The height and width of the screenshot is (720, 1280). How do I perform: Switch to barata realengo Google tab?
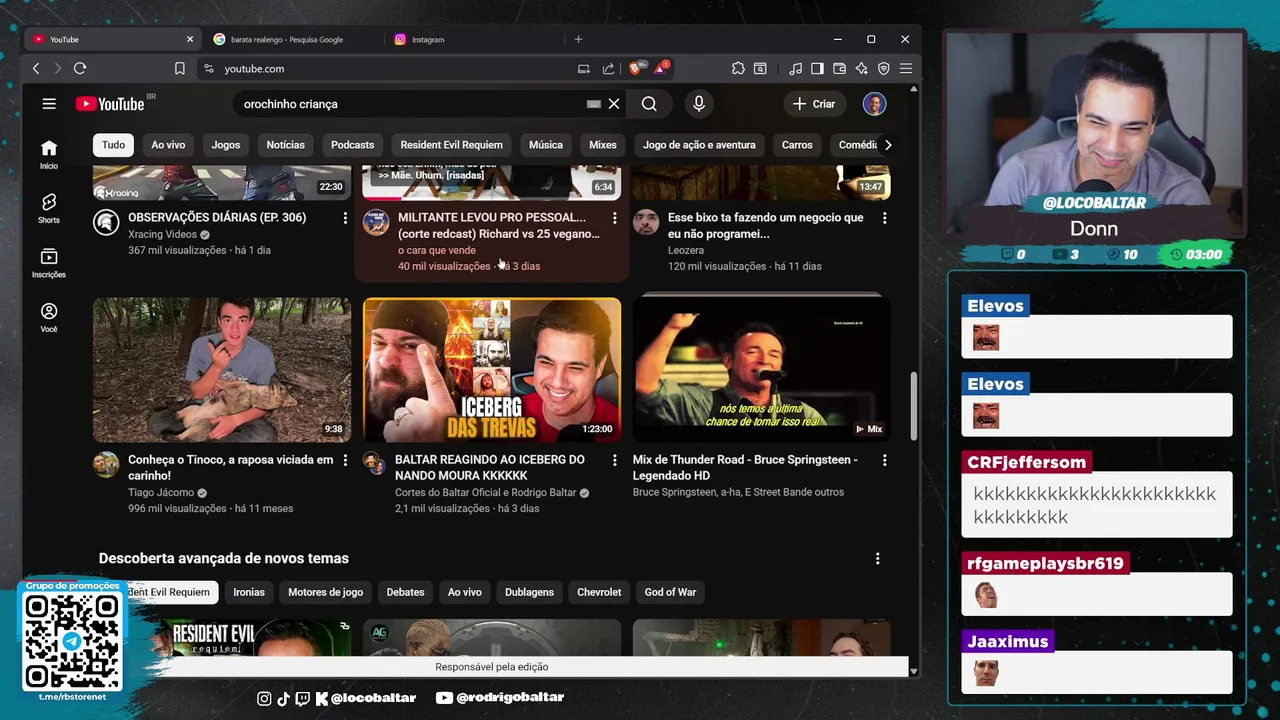[287, 39]
